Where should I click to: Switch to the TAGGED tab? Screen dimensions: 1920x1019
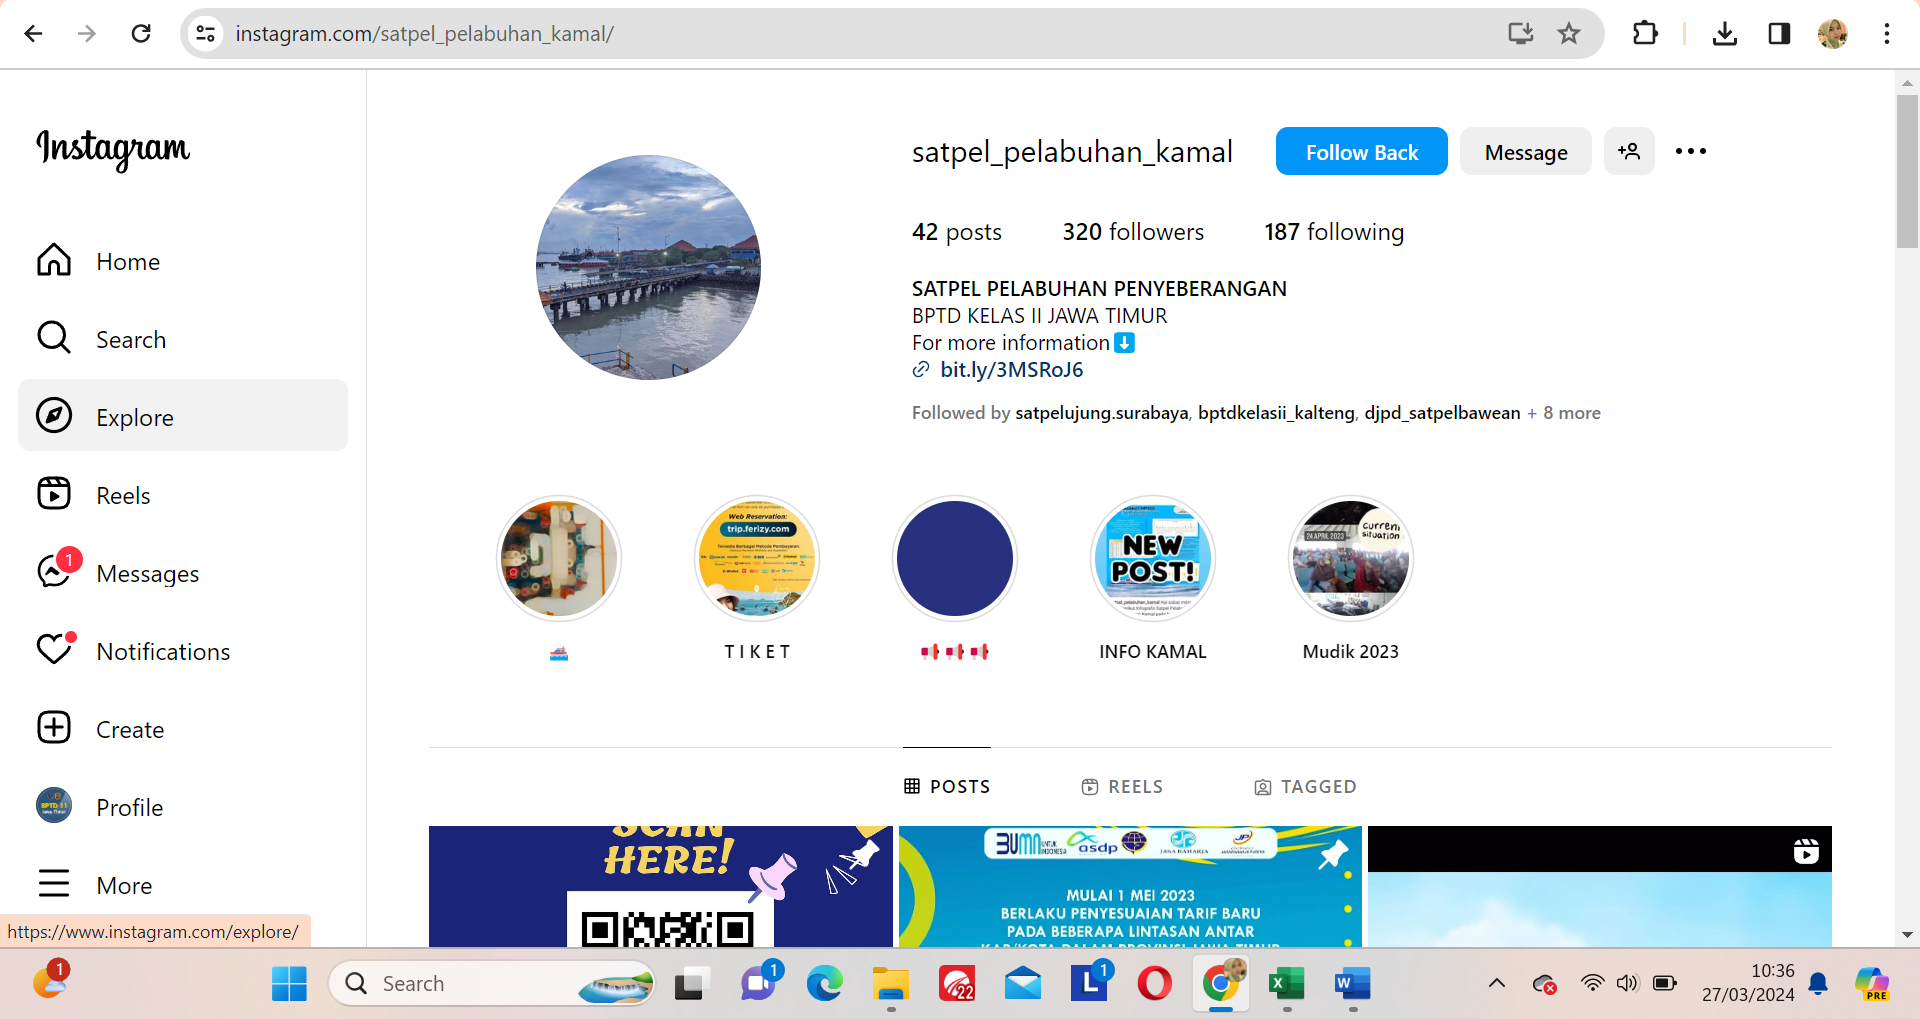(1305, 787)
